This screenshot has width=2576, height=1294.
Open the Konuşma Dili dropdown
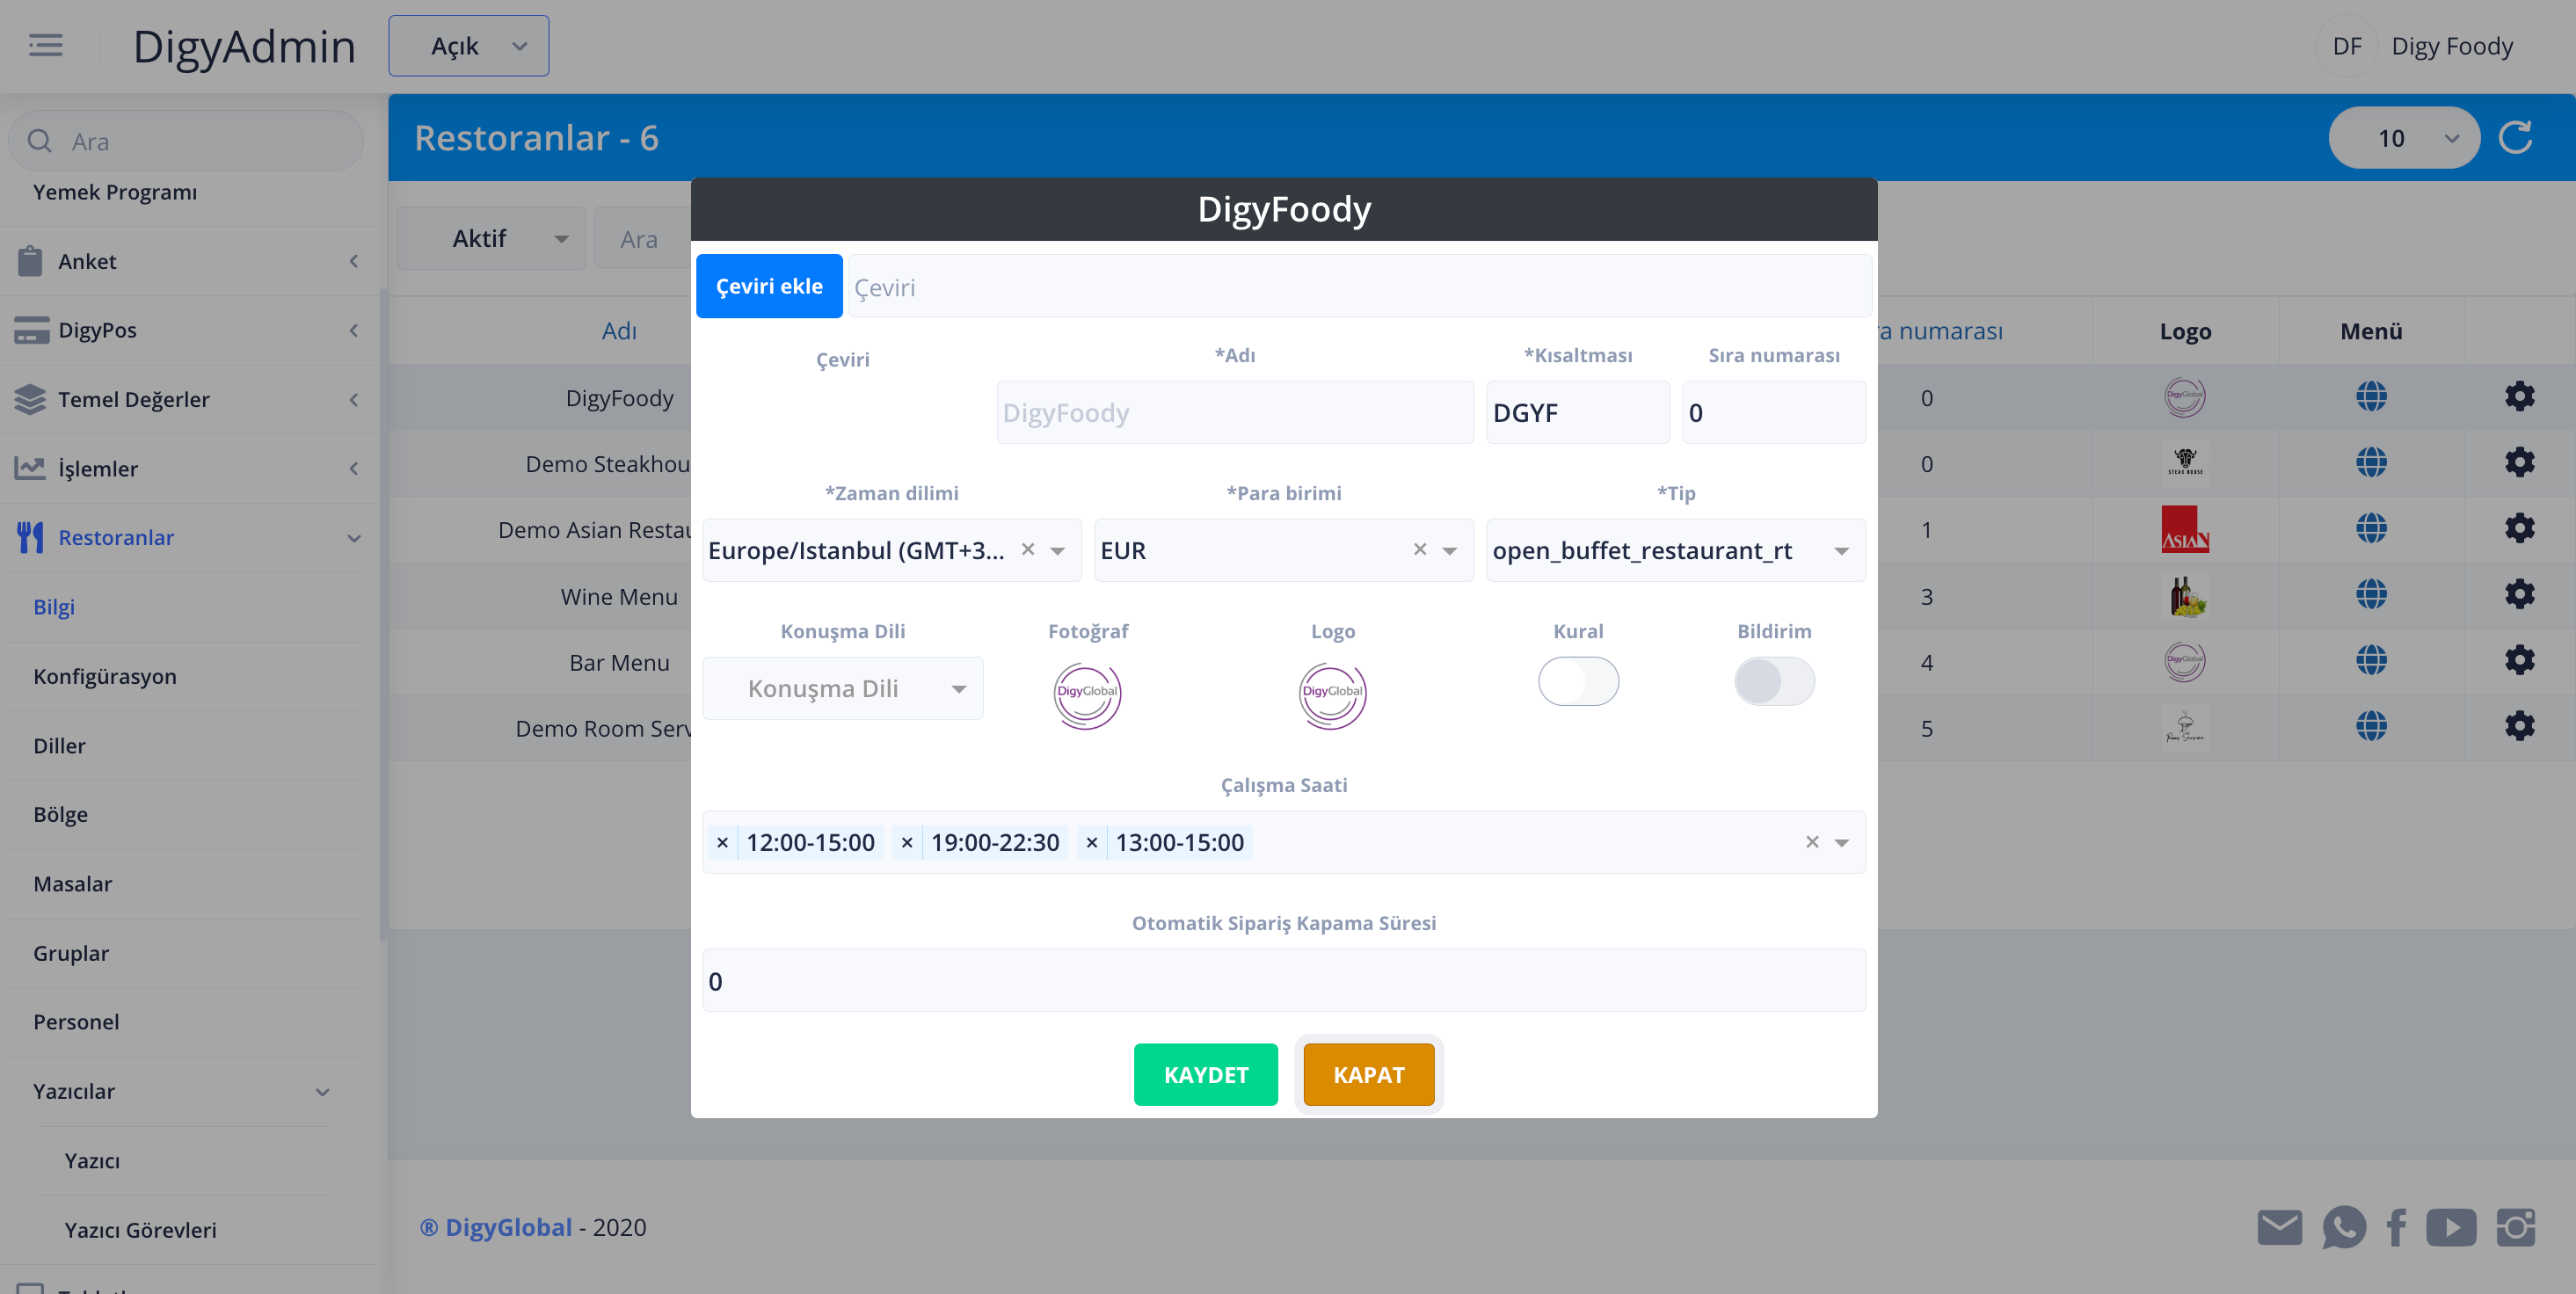(842, 689)
